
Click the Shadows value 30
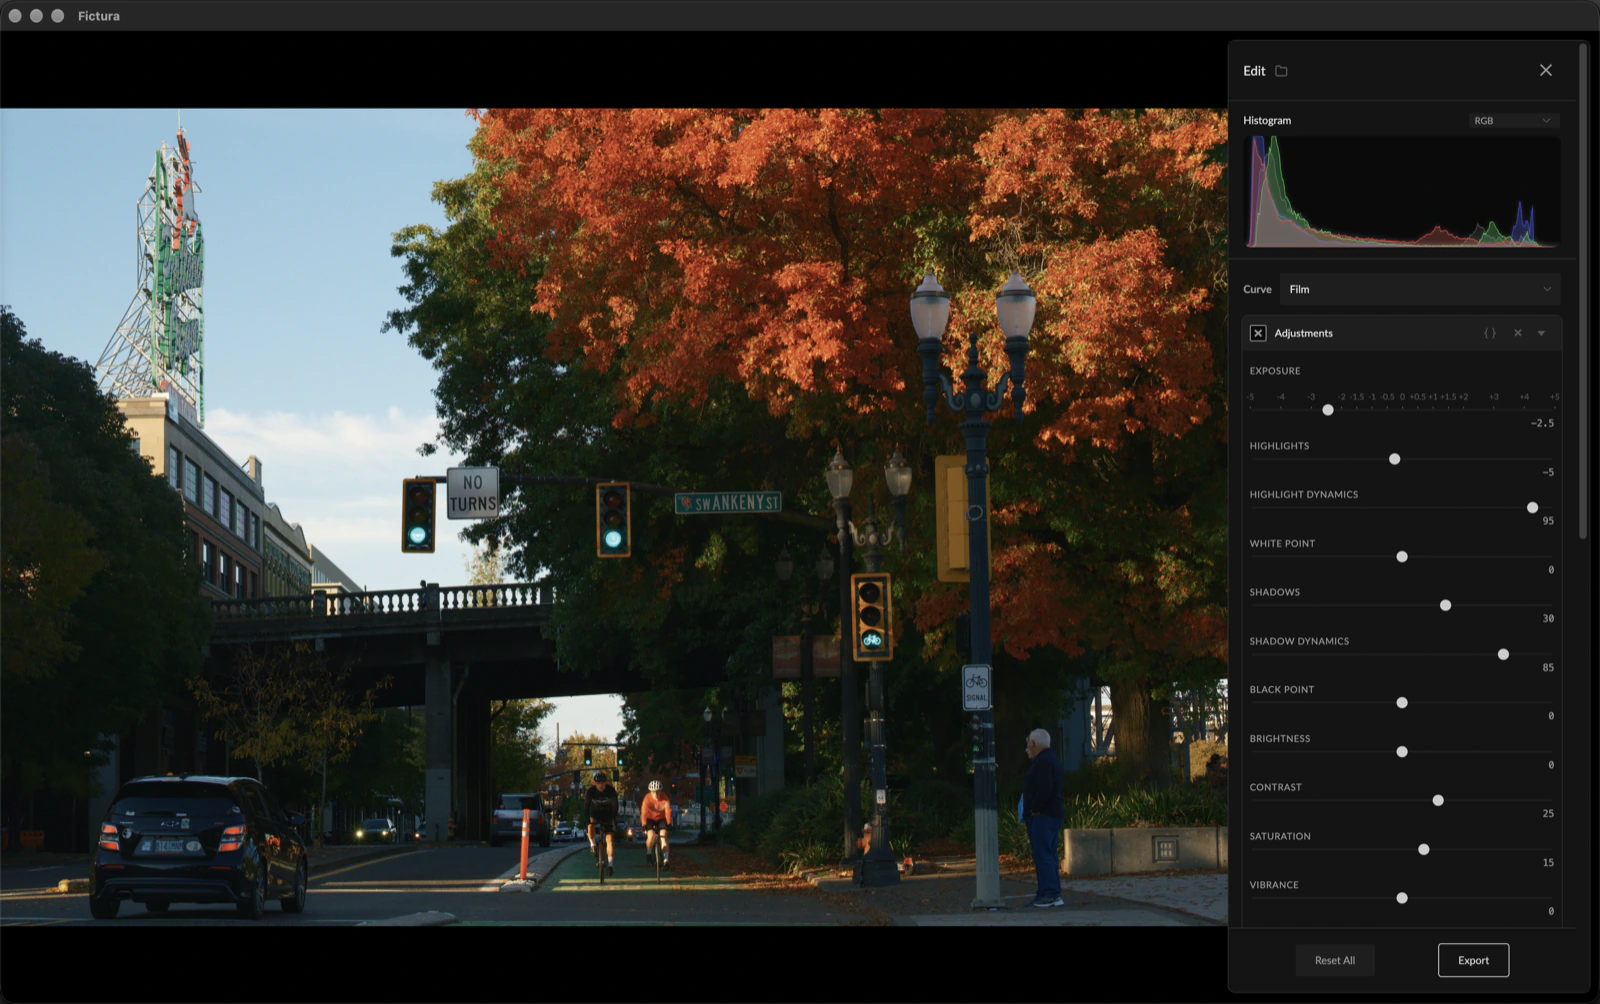tap(1548, 619)
